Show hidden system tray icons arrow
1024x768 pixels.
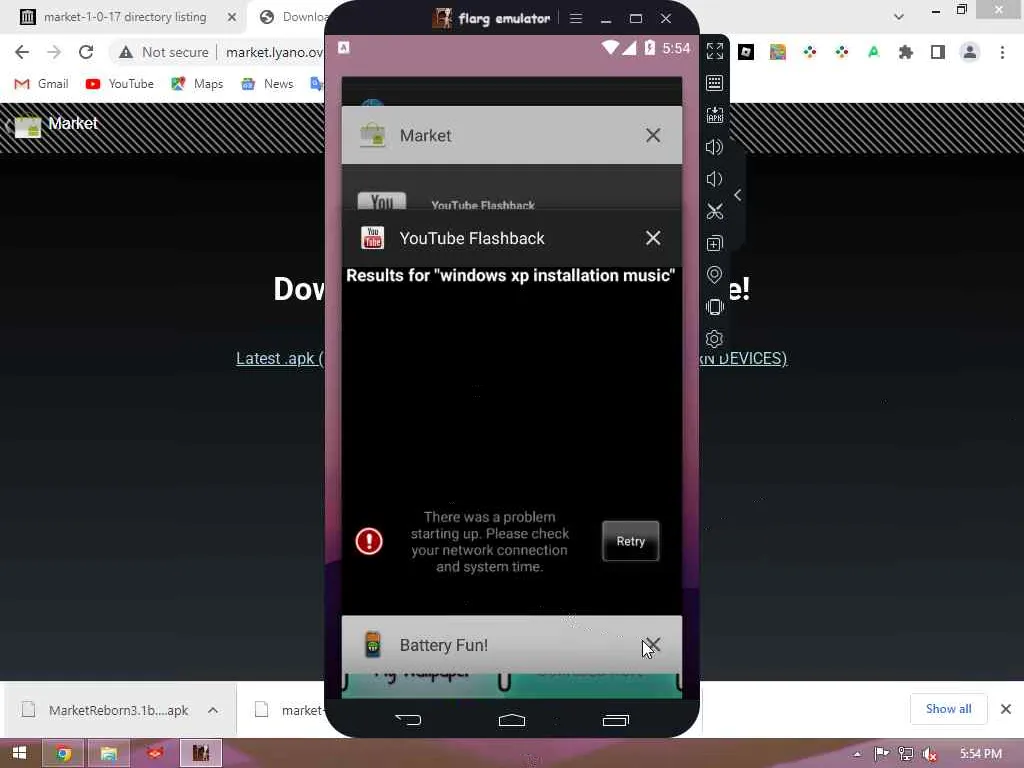coord(857,754)
